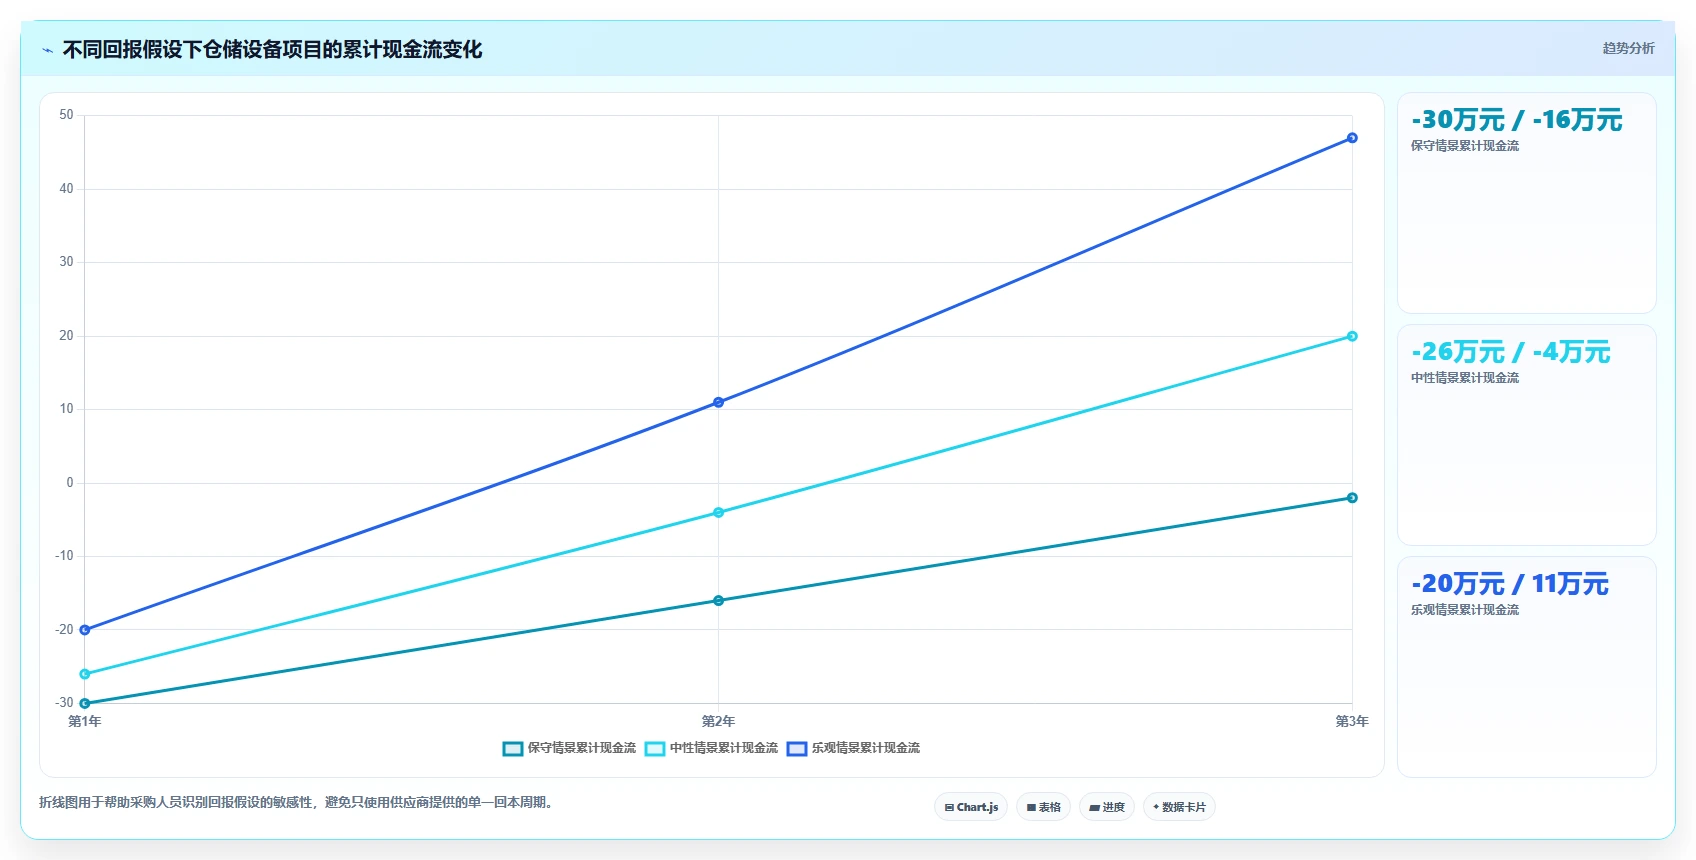Toggle the 乐观情景累计现金流 legend swatch
This screenshot has width=1696, height=860.
click(x=797, y=748)
